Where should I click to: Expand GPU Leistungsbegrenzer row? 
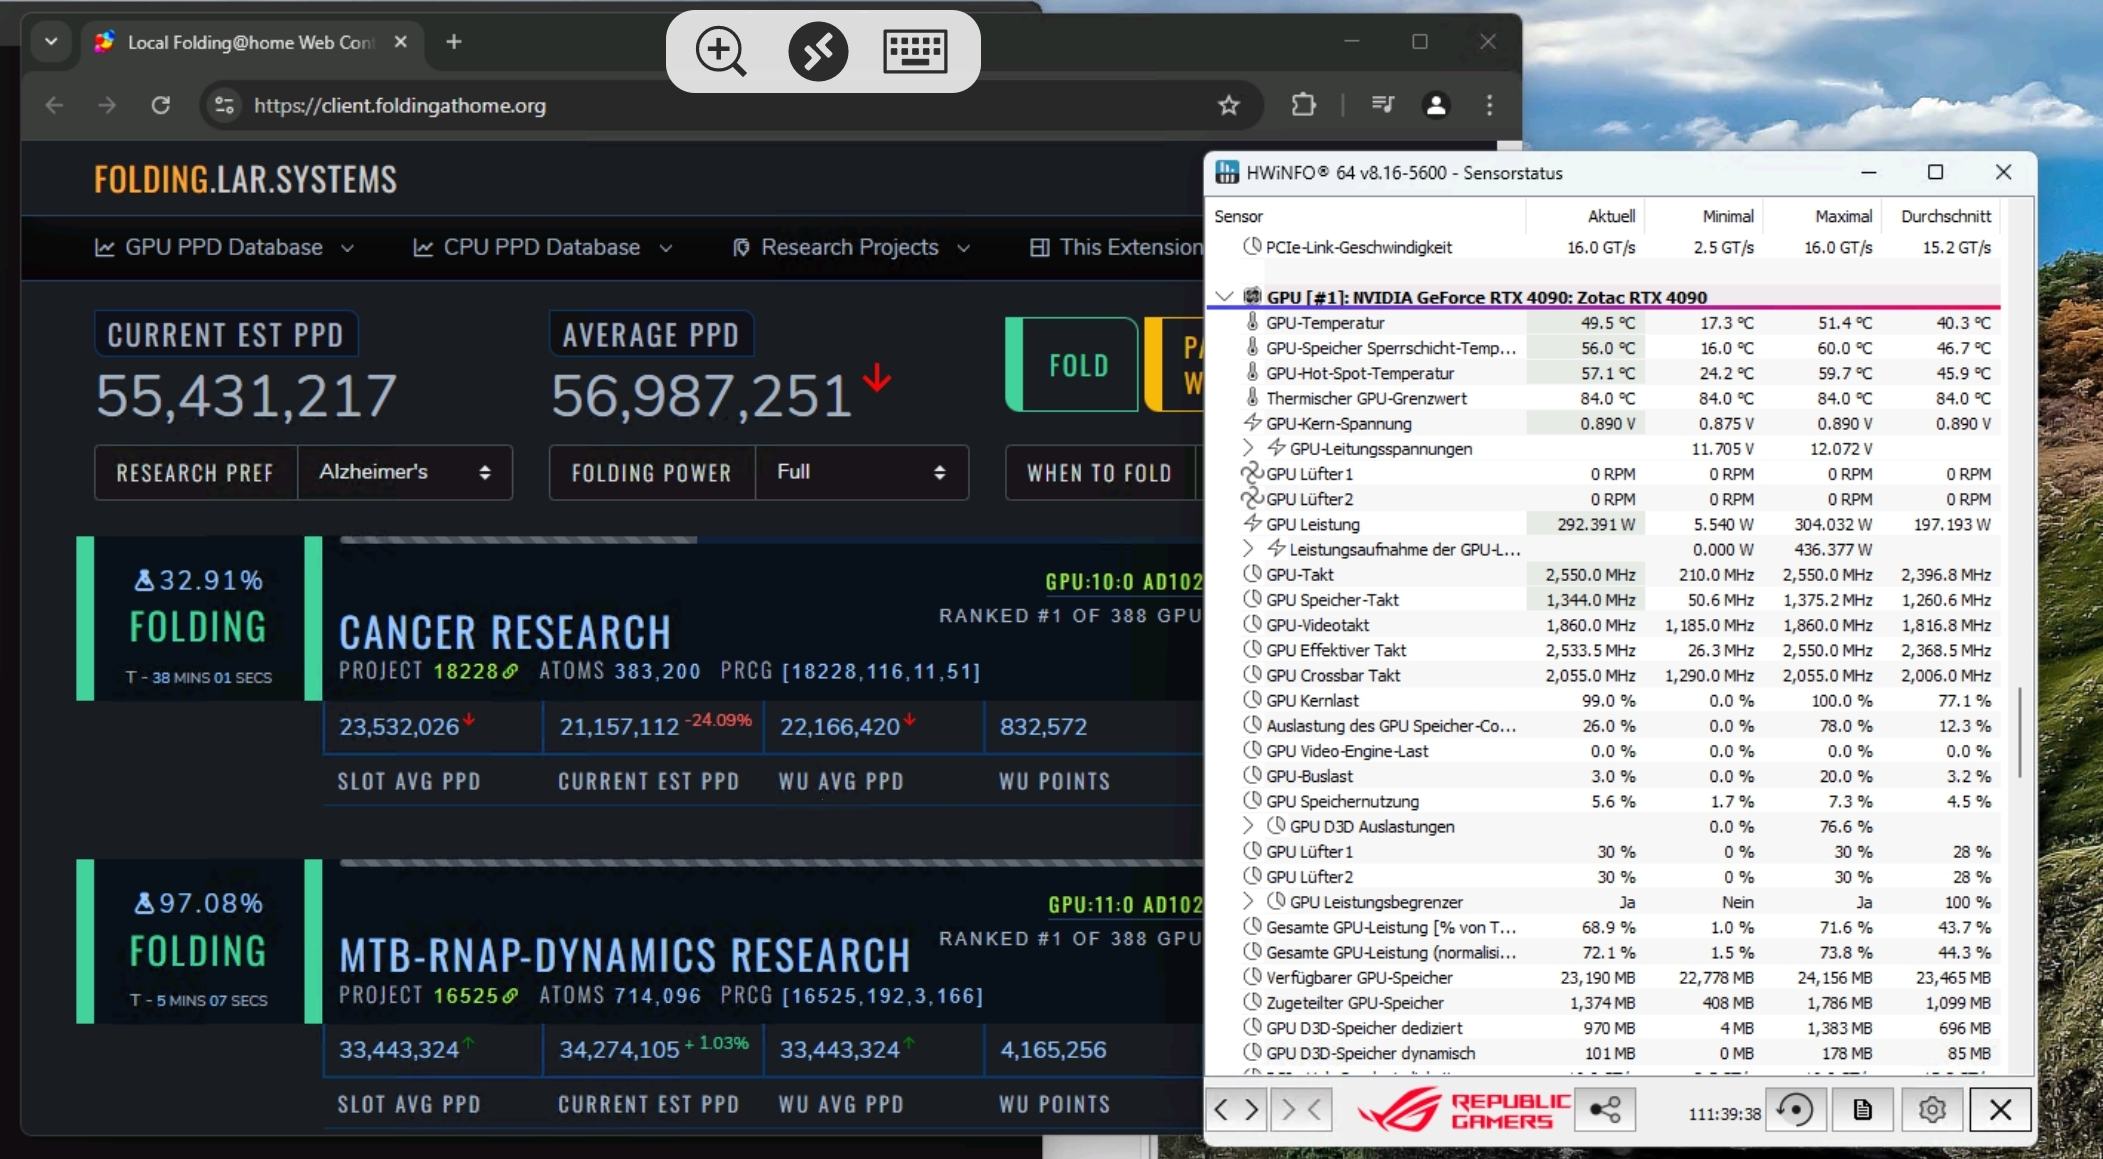pyautogui.click(x=1248, y=902)
